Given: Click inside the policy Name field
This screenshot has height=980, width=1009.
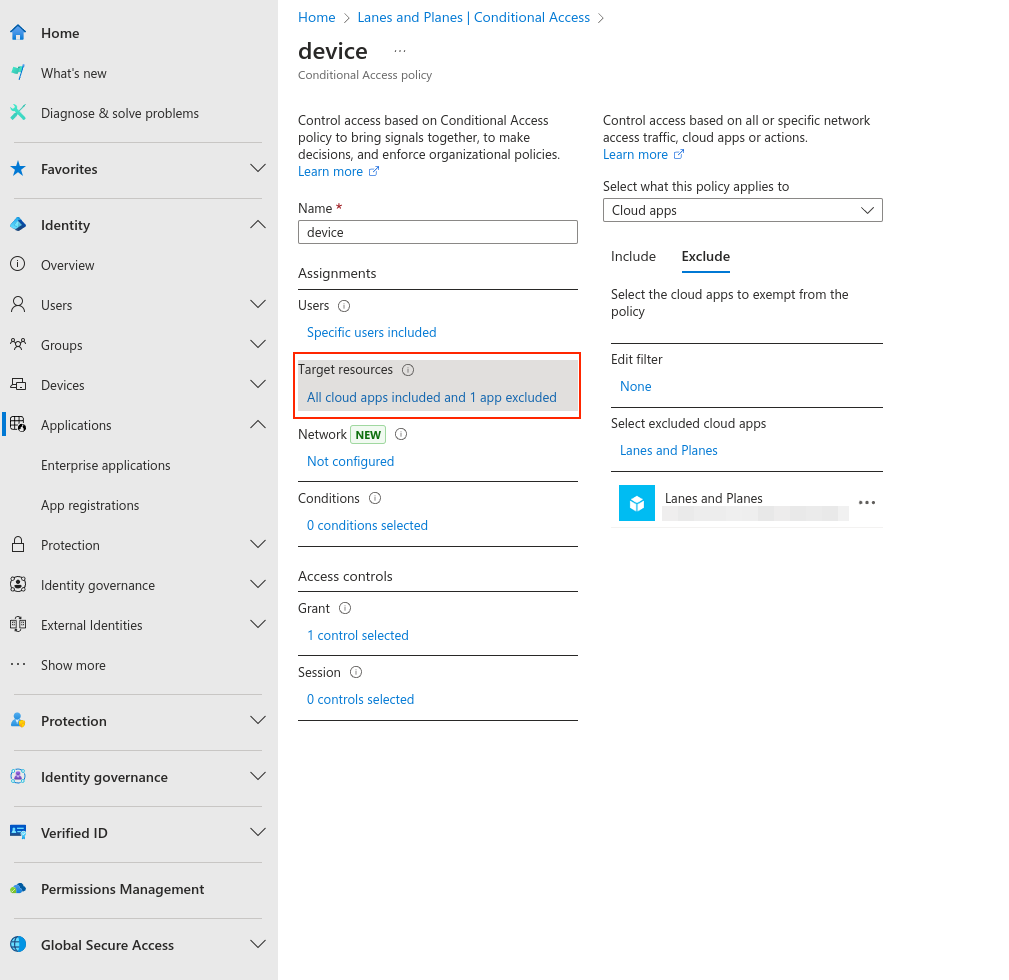Looking at the screenshot, I should (x=437, y=231).
